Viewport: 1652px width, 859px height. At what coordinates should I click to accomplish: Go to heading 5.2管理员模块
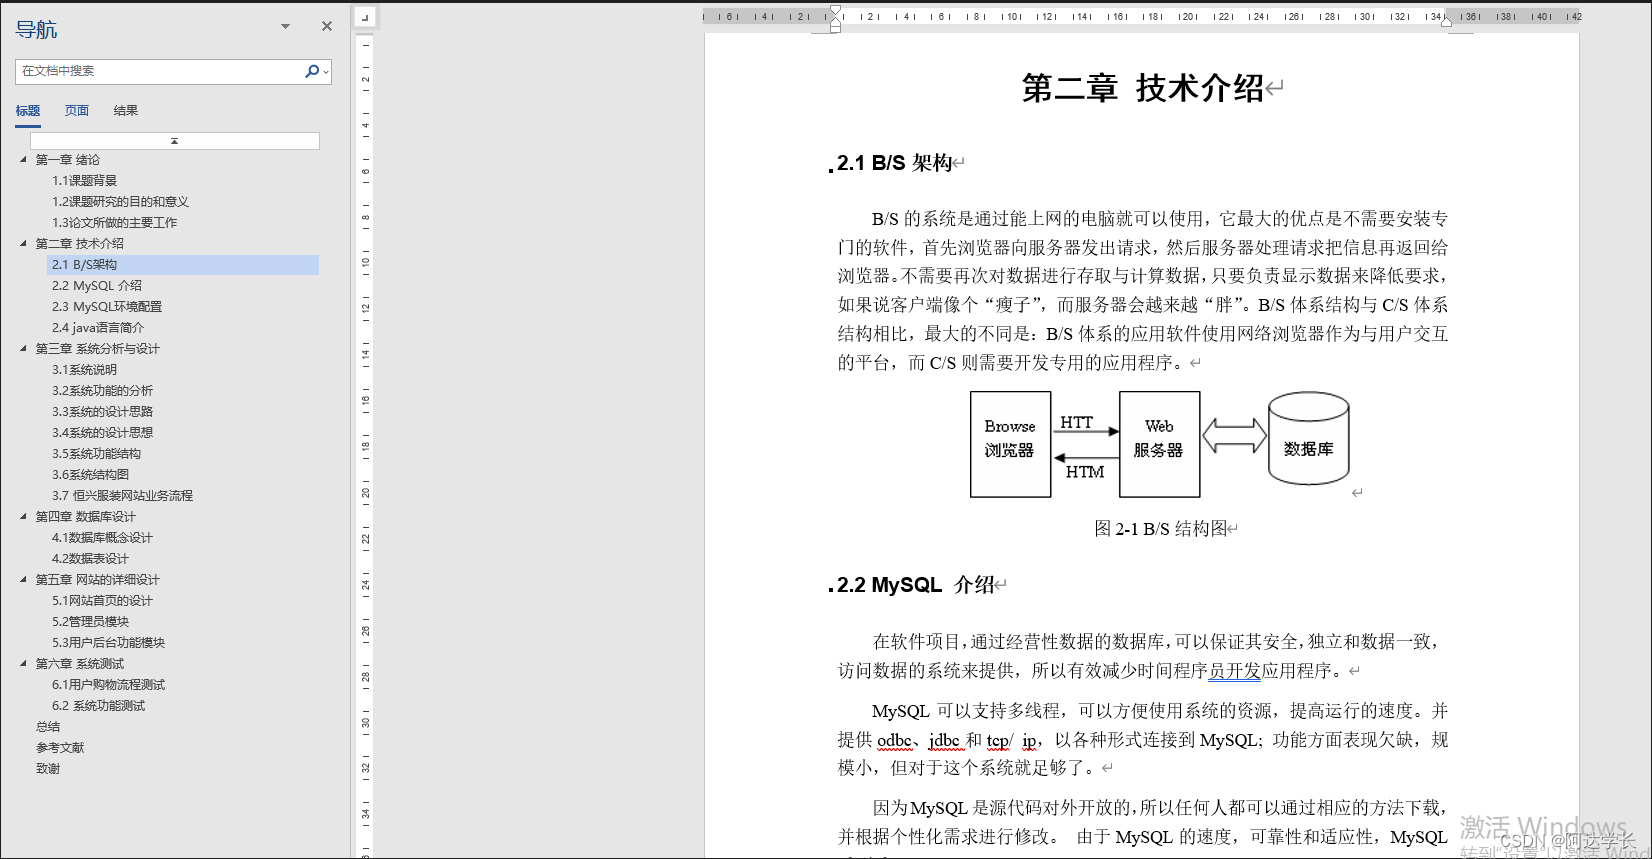point(91,622)
